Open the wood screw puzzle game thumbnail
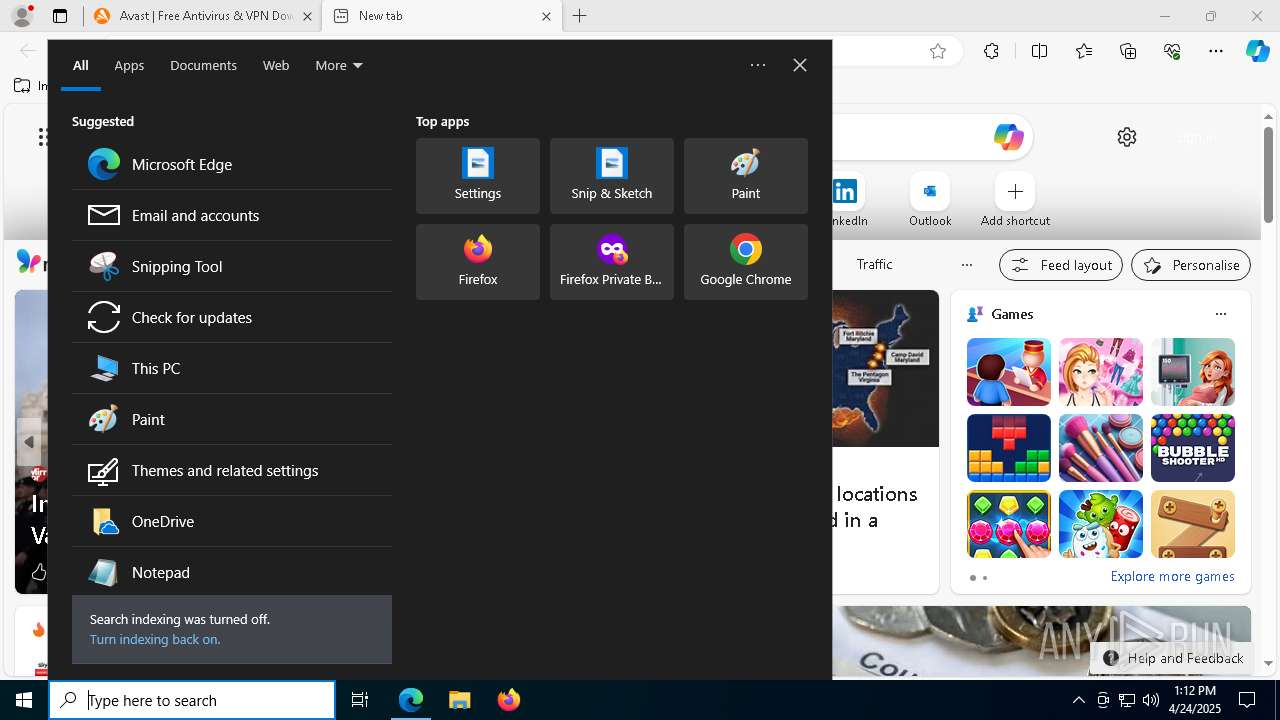 1193,524
